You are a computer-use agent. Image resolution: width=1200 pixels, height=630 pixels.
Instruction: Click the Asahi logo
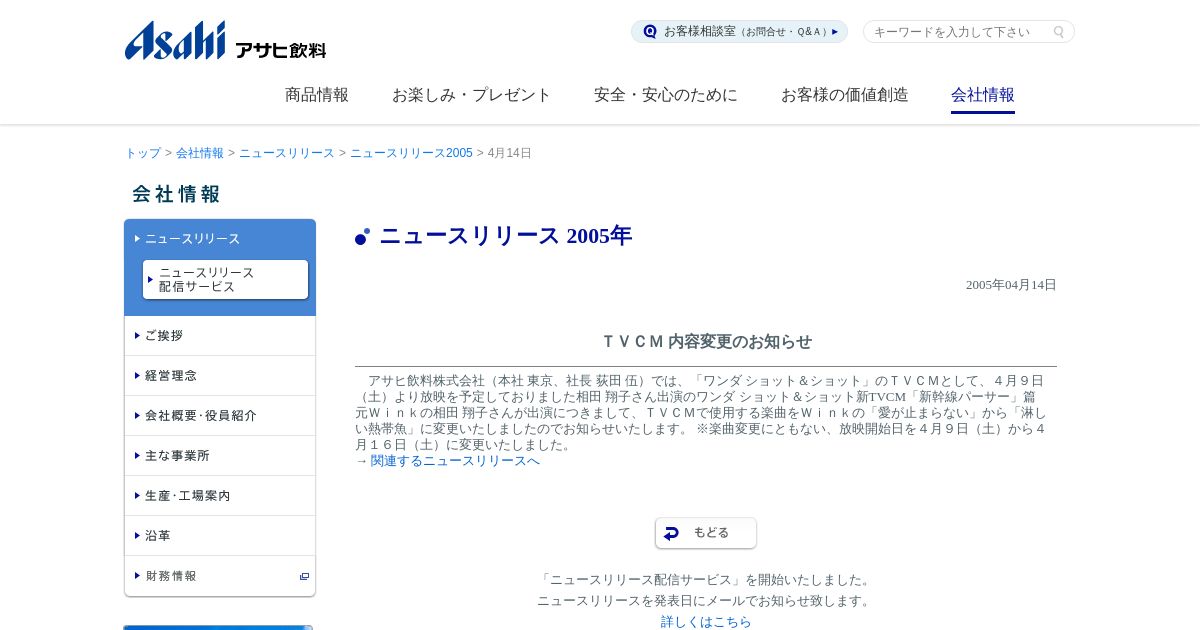(x=225, y=40)
